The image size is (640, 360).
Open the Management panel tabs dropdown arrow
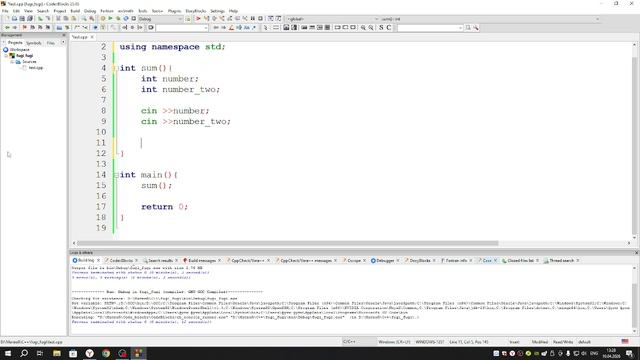(x=63, y=42)
